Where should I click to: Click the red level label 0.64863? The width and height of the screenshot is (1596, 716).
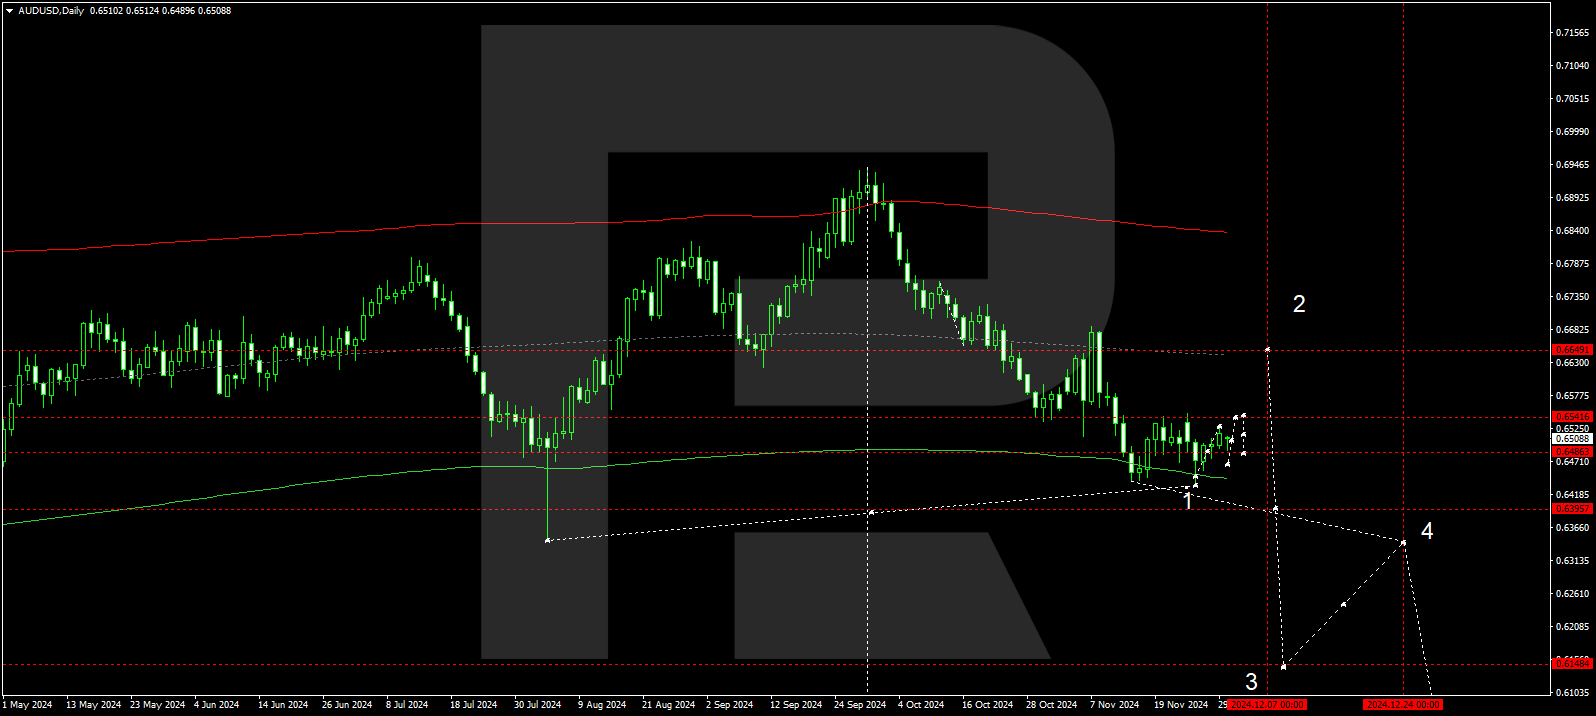coord(1571,452)
